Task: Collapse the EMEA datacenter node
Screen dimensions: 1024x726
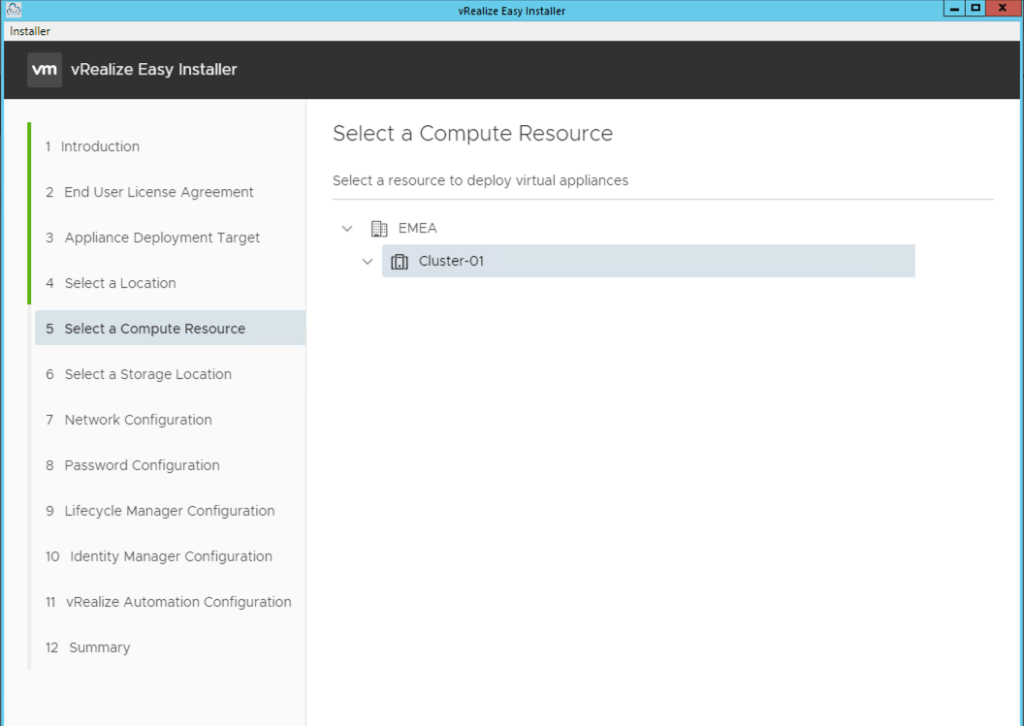Action: pyautogui.click(x=347, y=229)
